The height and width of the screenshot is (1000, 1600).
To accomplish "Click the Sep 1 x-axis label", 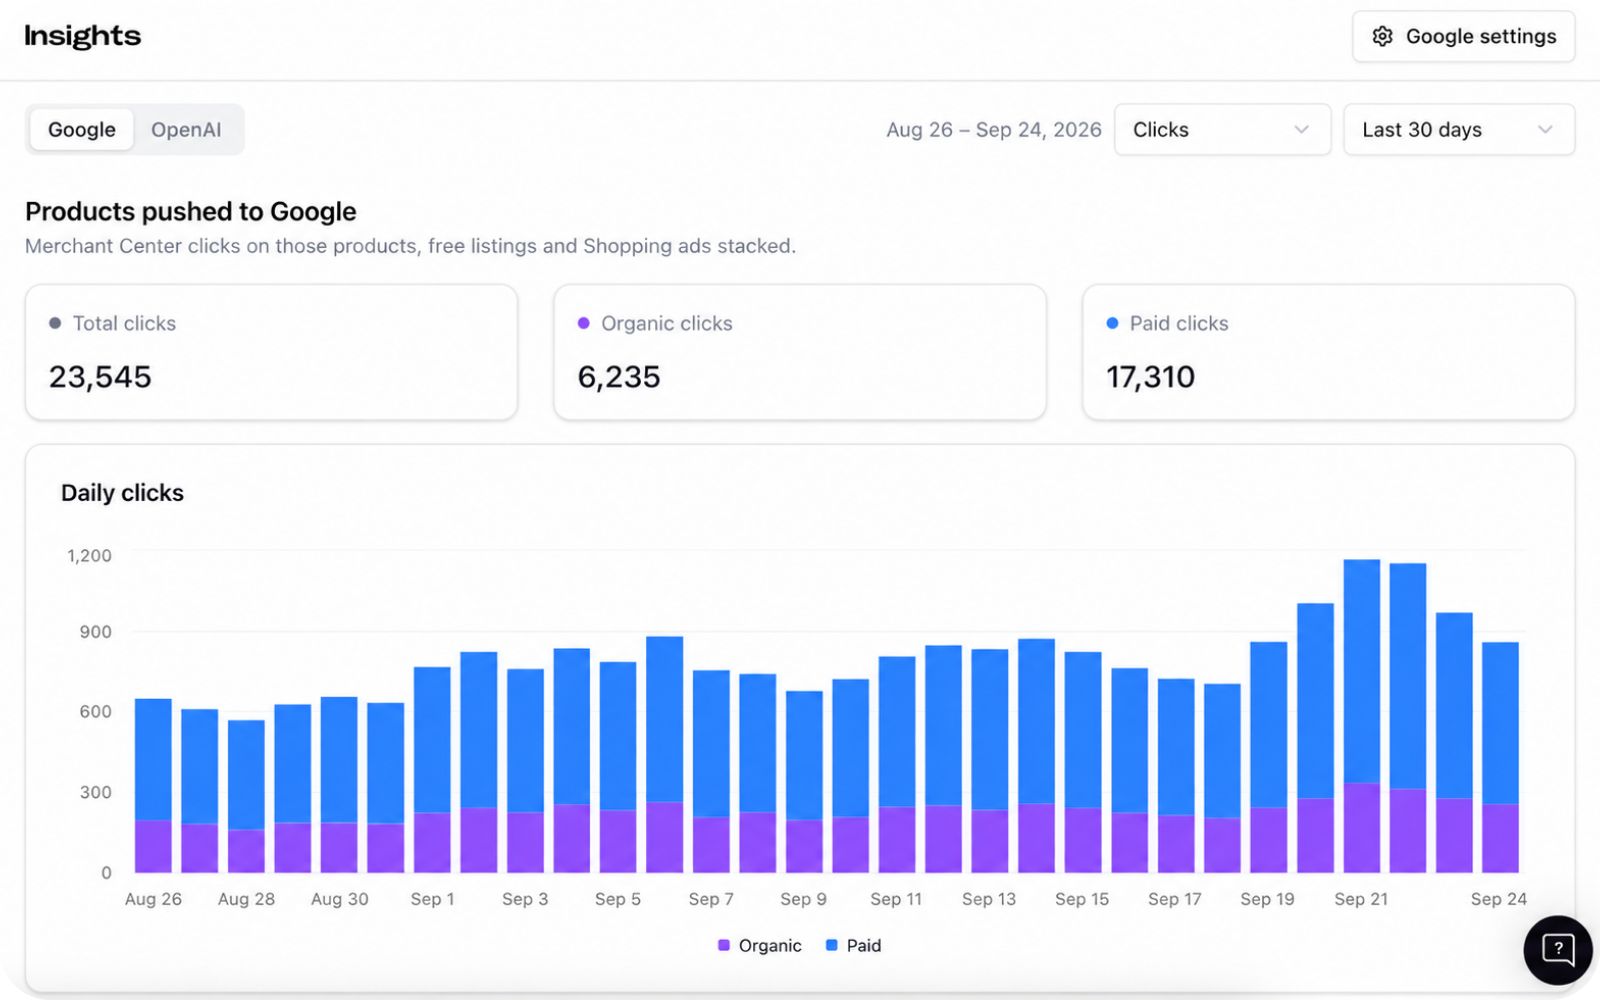I will (432, 899).
